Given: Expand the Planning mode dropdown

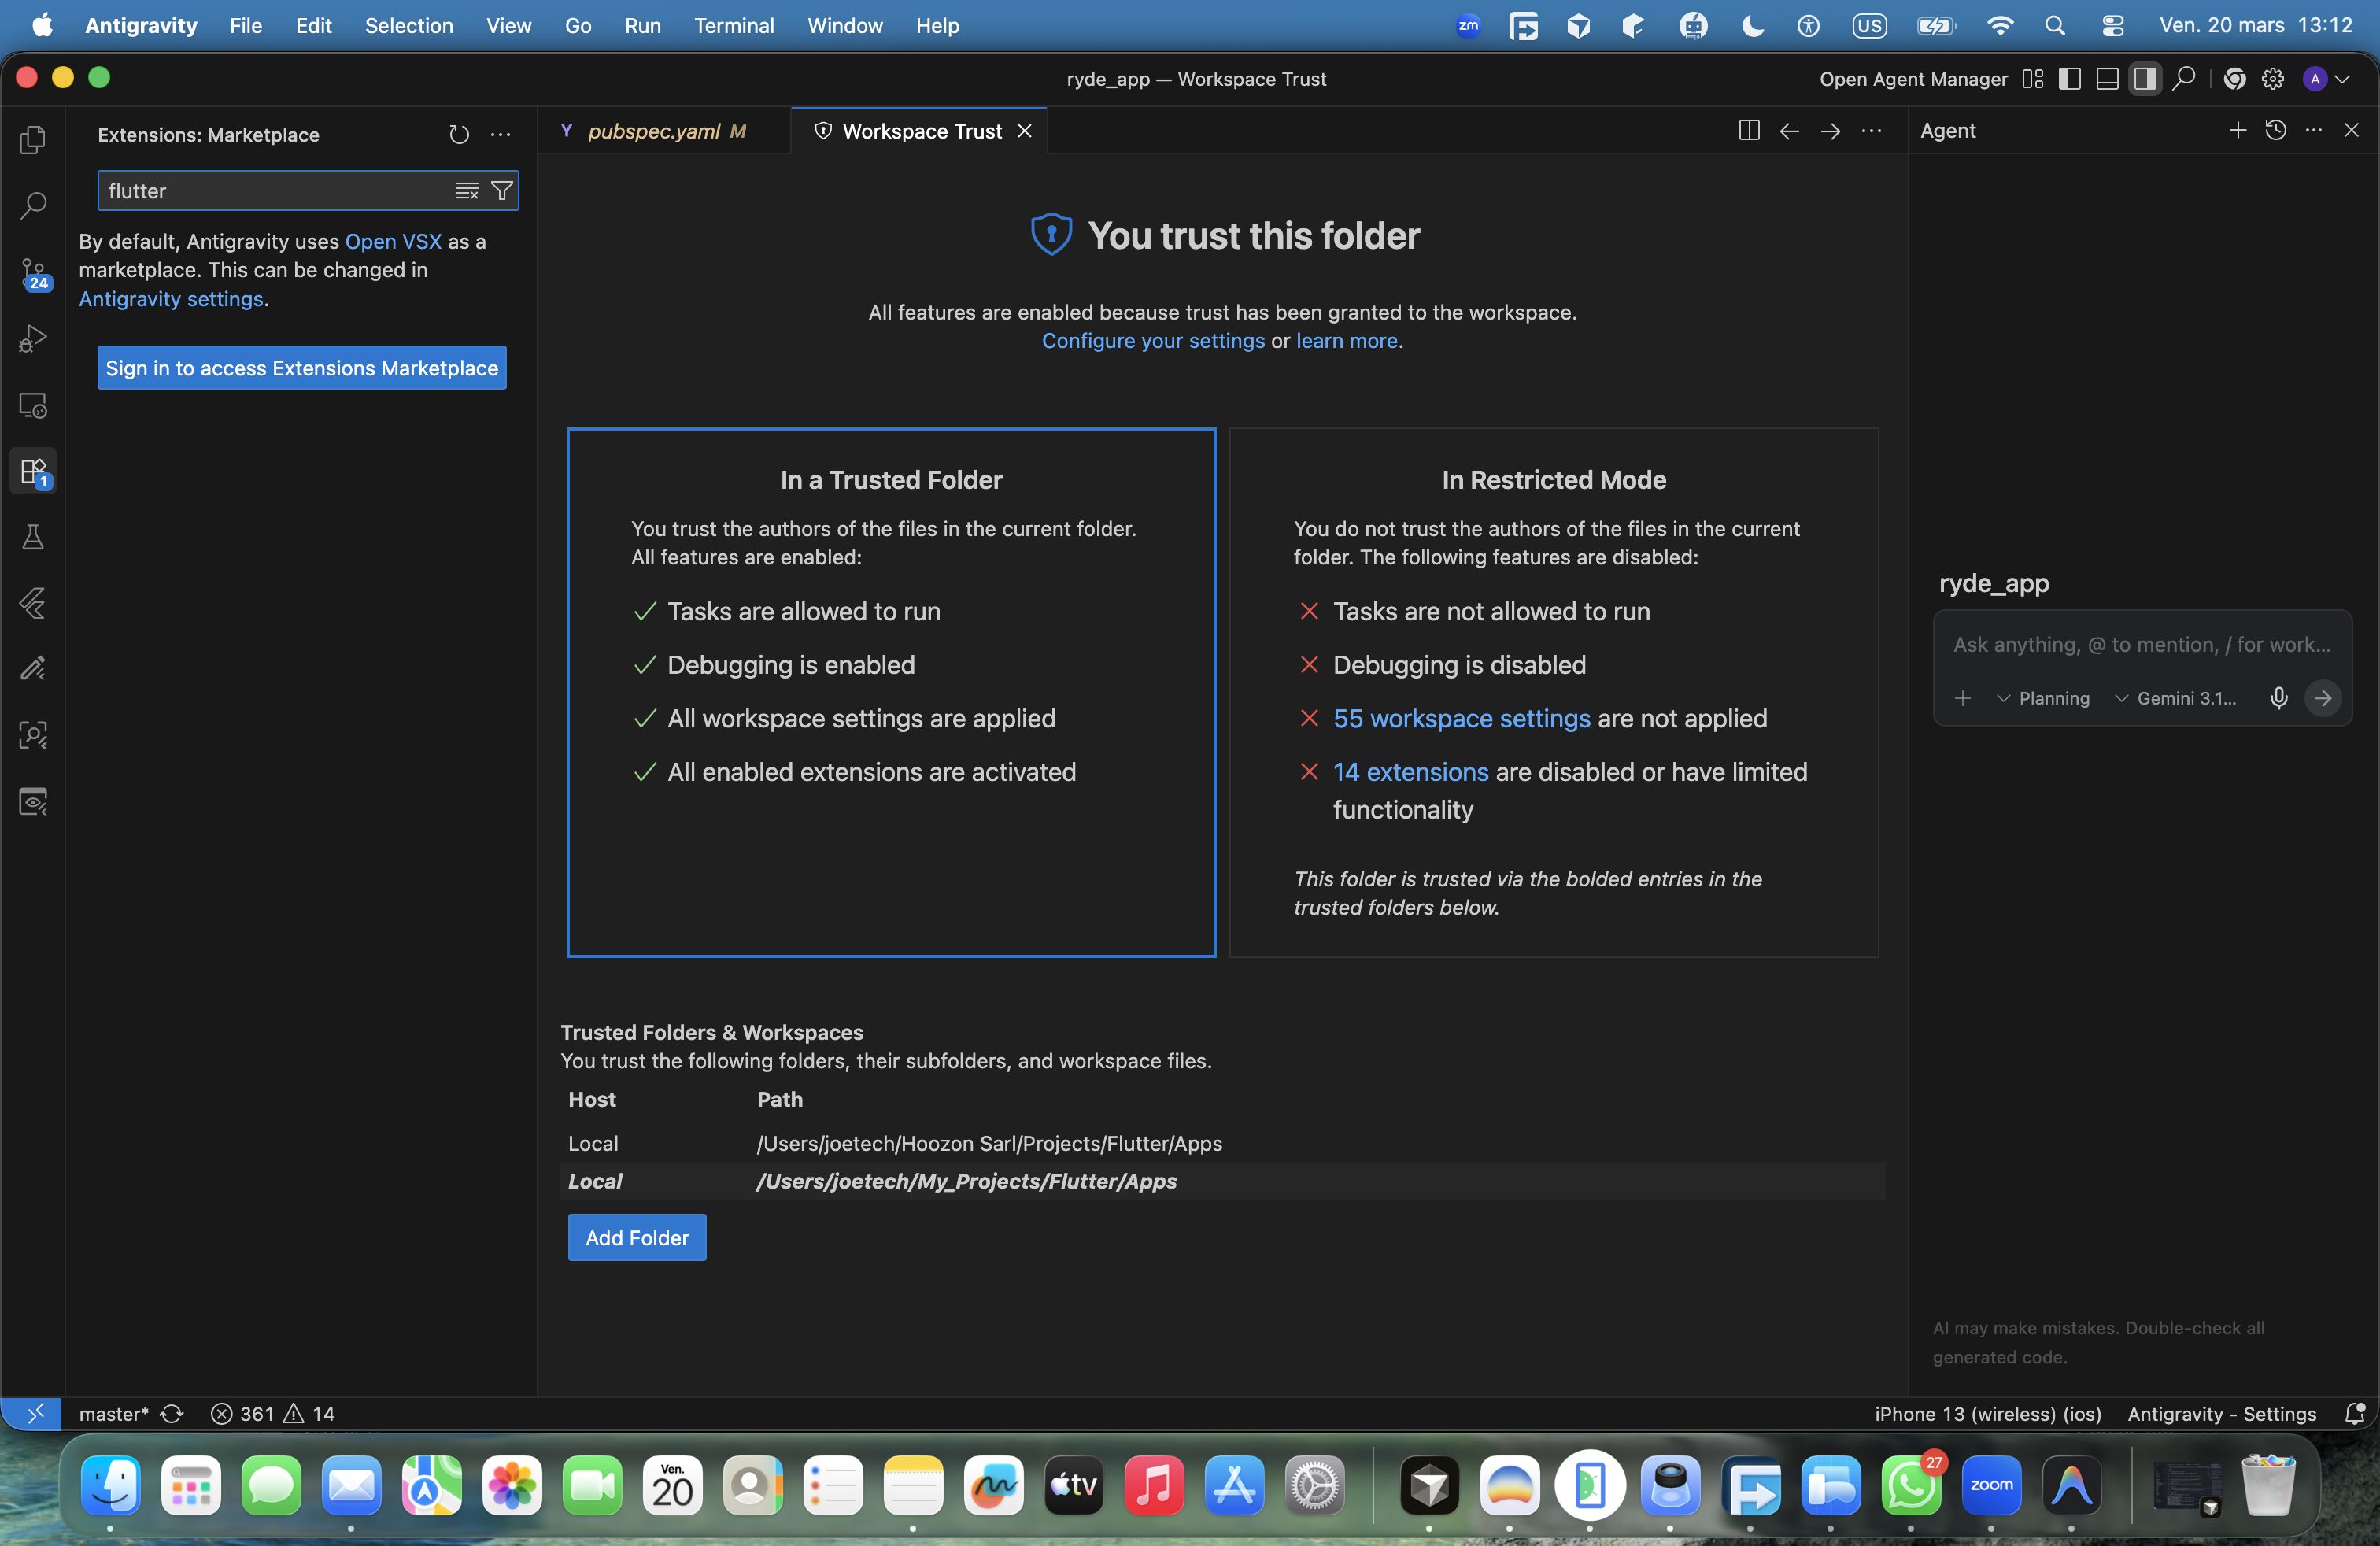Looking at the screenshot, I should click(x=2043, y=698).
